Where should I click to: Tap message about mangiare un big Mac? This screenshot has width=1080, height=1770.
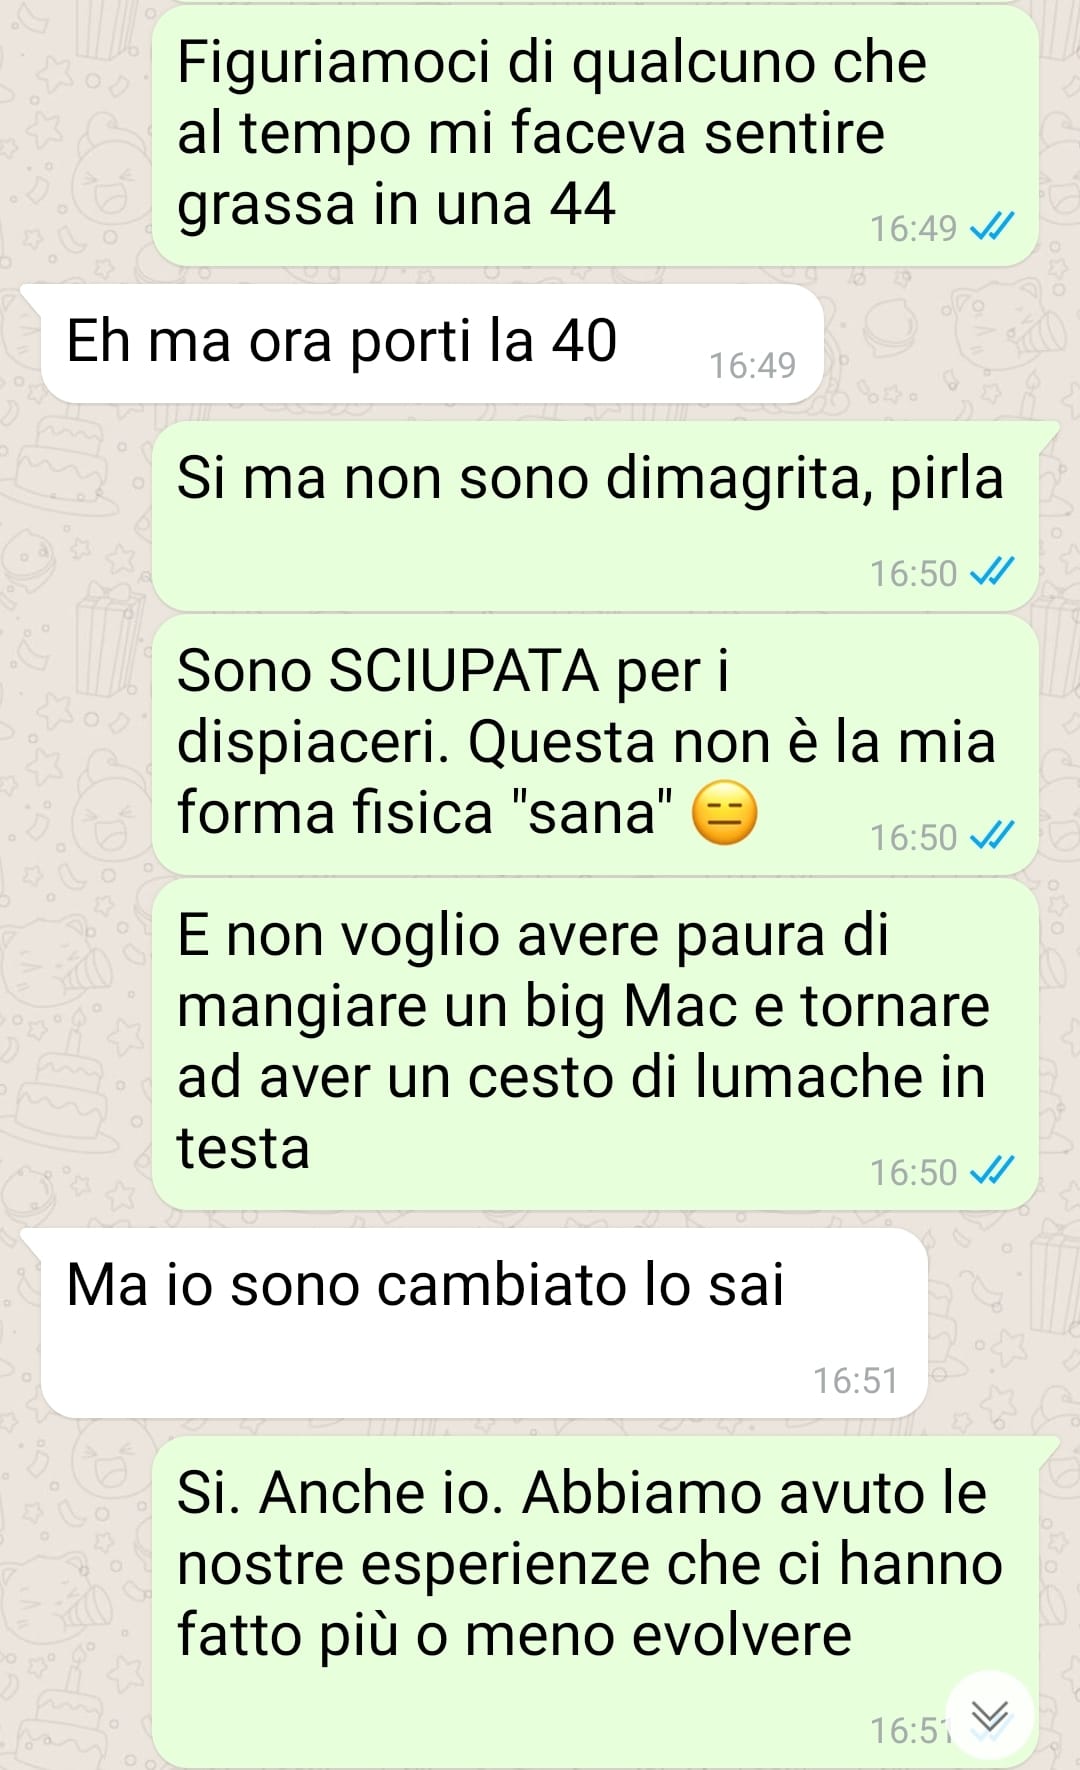[595, 1045]
